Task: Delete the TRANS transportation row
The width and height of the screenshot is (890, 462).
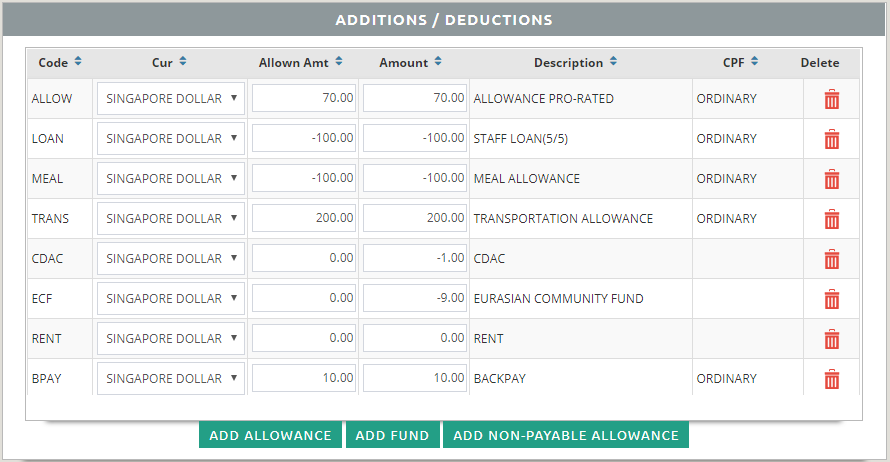Action: click(831, 219)
